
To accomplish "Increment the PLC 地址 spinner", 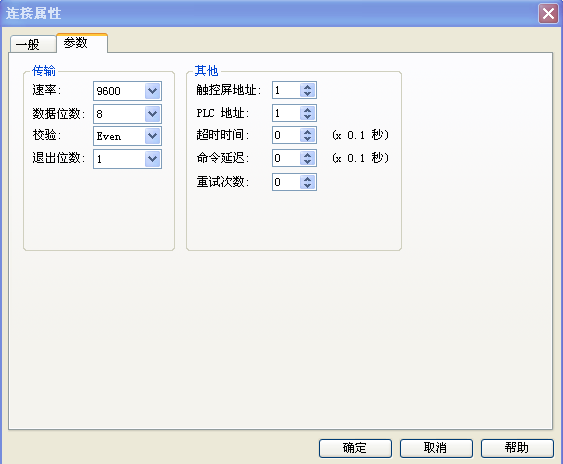I will [x=307, y=110].
